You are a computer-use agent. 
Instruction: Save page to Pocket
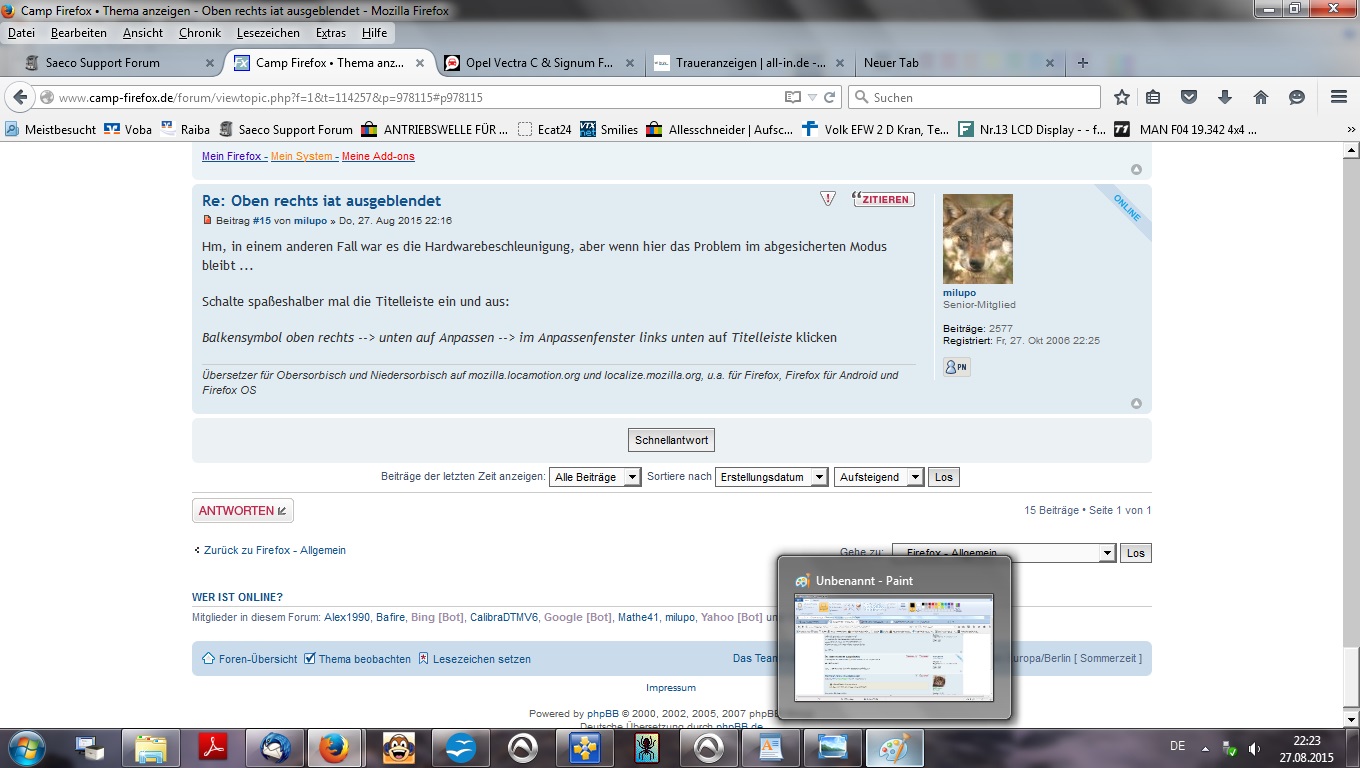1189,97
